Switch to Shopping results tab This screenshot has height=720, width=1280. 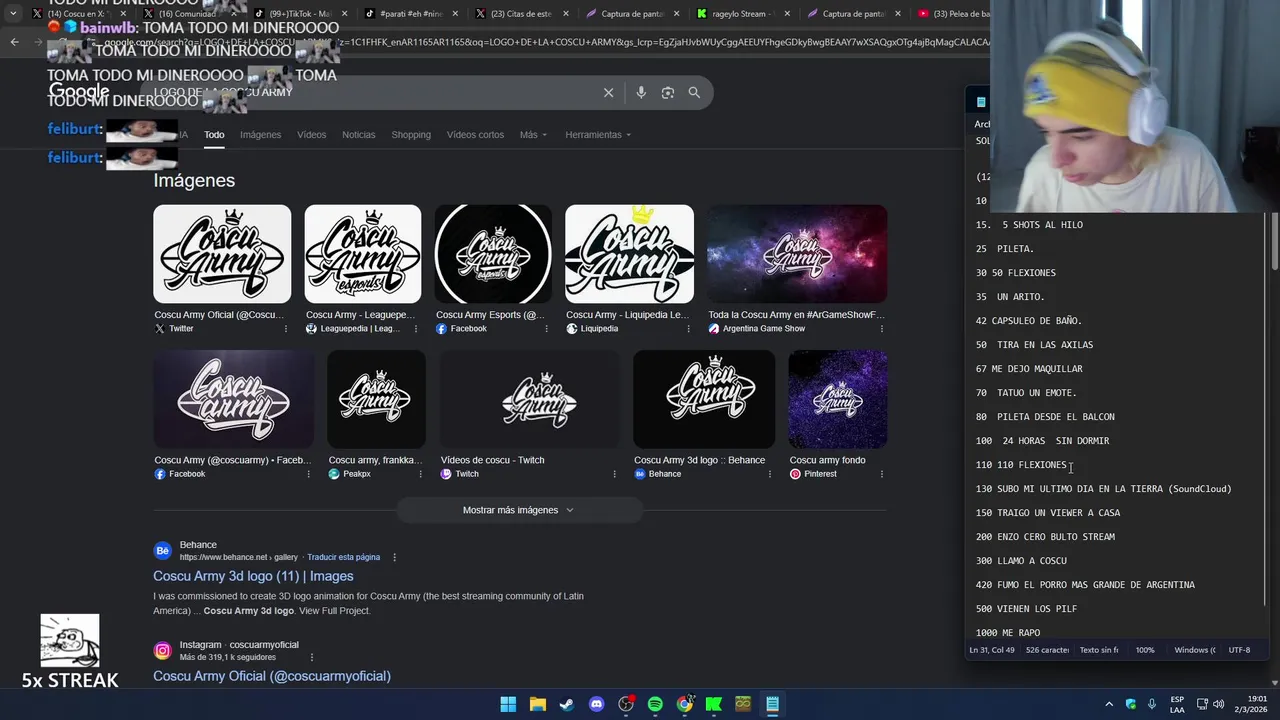[411, 135]
